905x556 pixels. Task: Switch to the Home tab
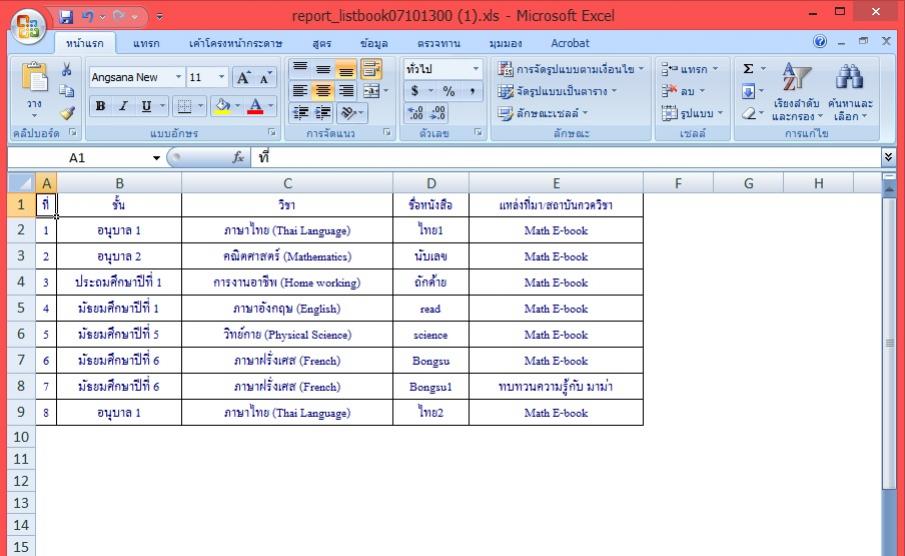point(84,43)
